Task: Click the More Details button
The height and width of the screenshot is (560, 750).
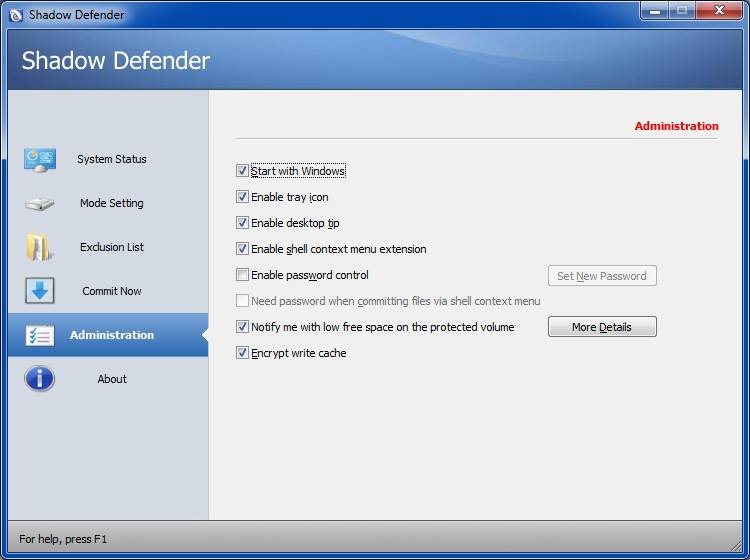Action: 602,327
